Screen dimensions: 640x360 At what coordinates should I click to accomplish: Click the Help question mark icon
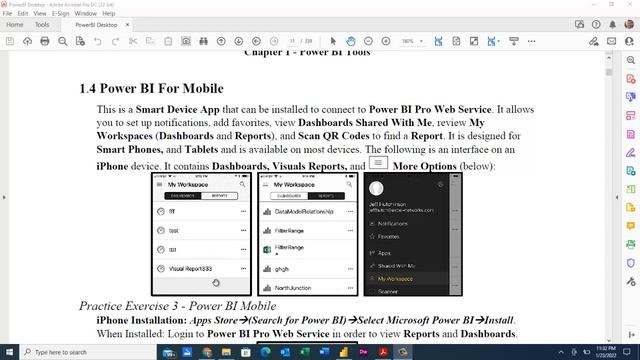[x=596, y=25]
